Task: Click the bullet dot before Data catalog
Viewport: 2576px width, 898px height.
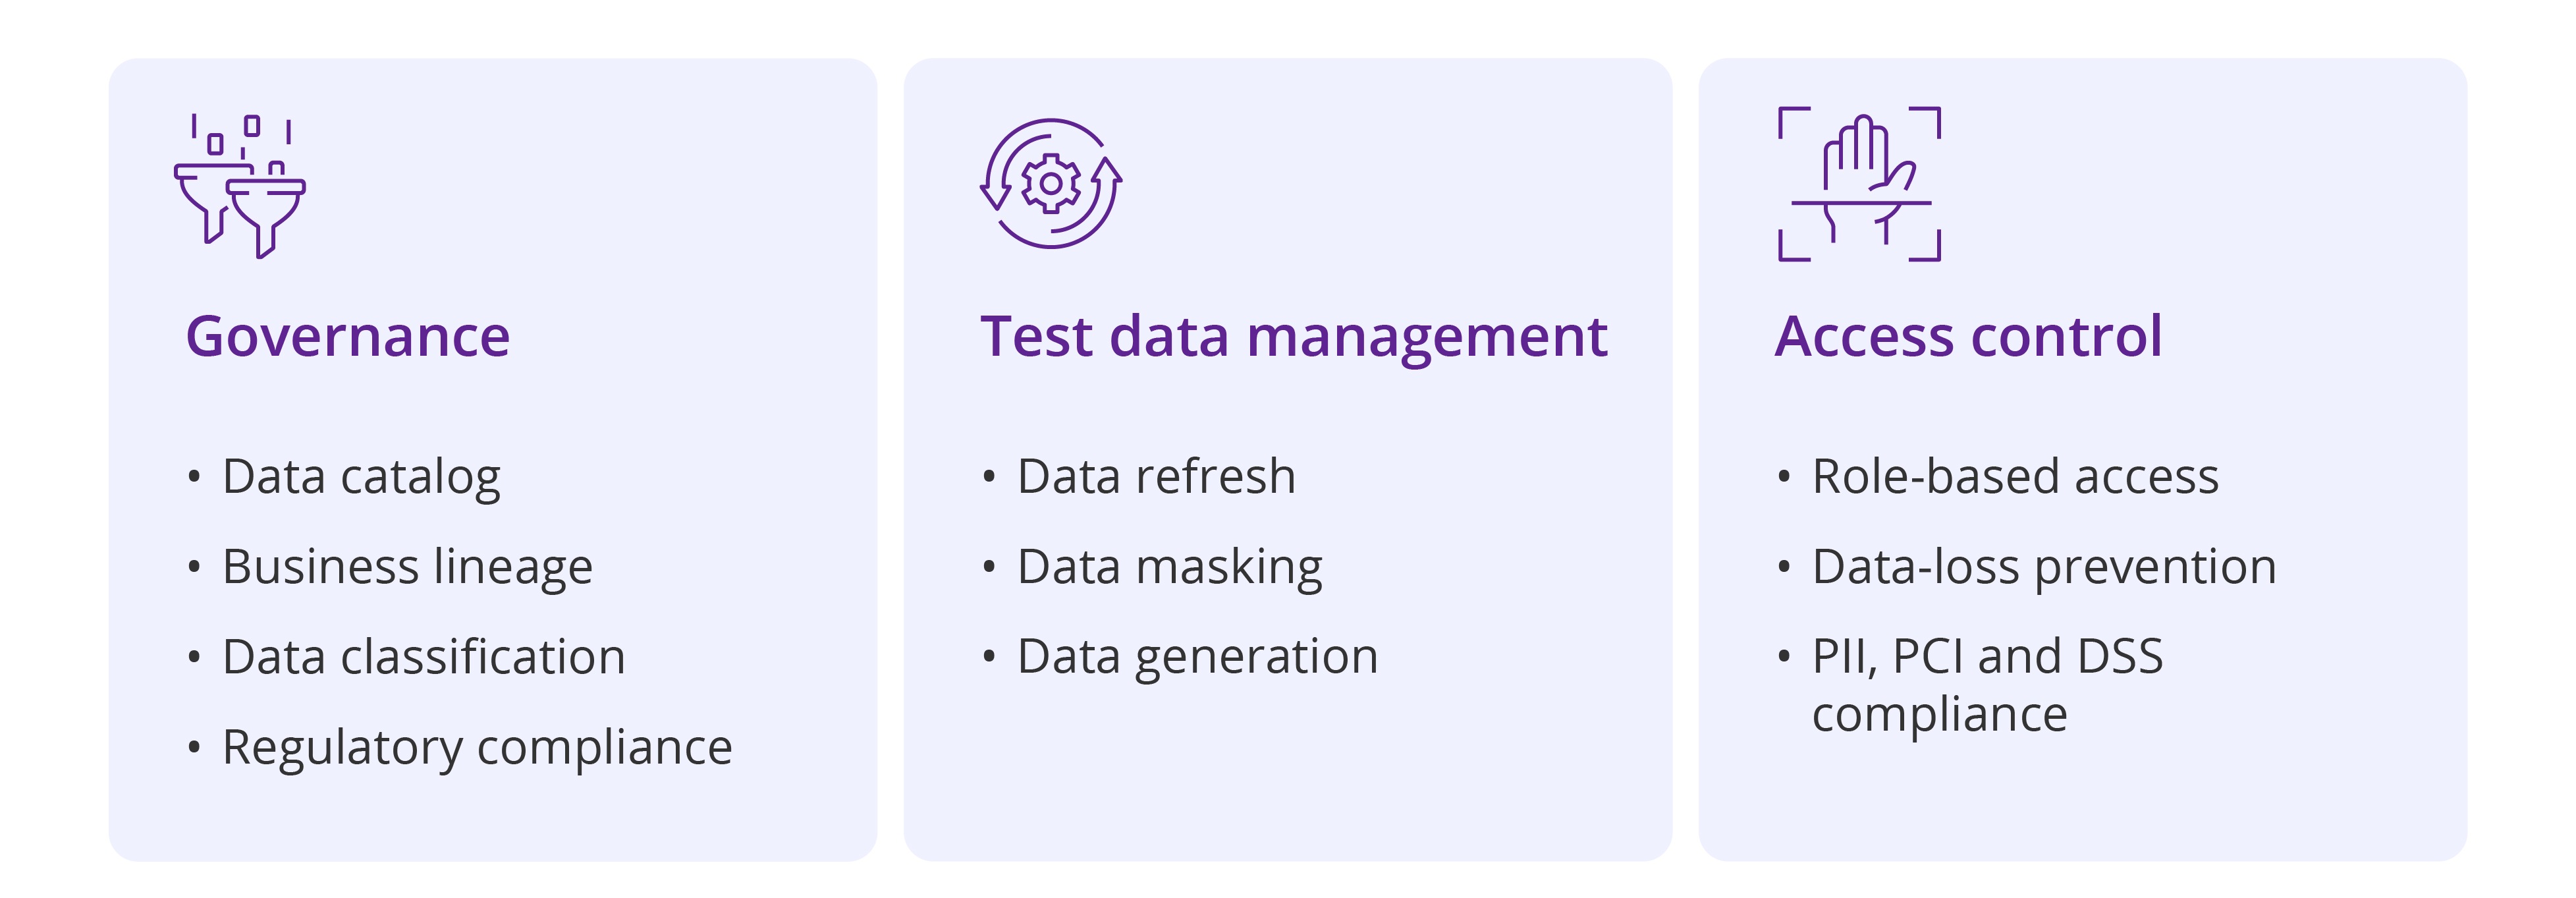Action: pos(194,477)
